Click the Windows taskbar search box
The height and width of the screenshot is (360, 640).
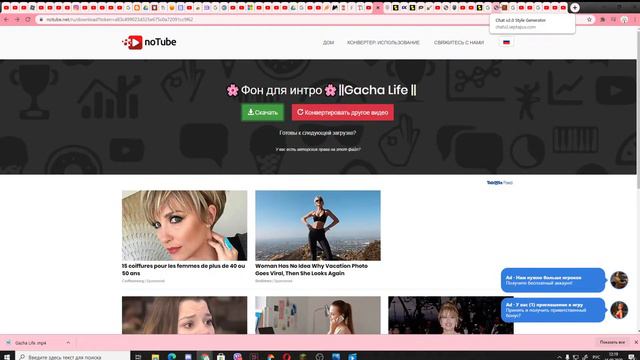(x=73, y=356)
